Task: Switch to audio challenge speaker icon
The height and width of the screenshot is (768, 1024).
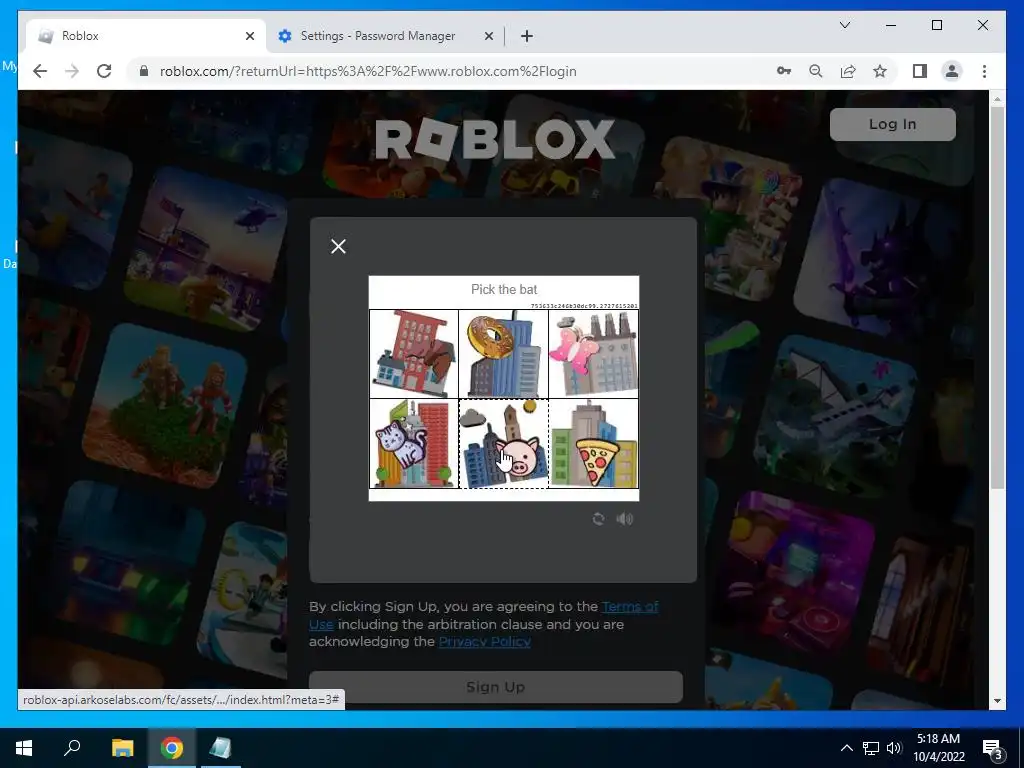Action: (624, 519)
